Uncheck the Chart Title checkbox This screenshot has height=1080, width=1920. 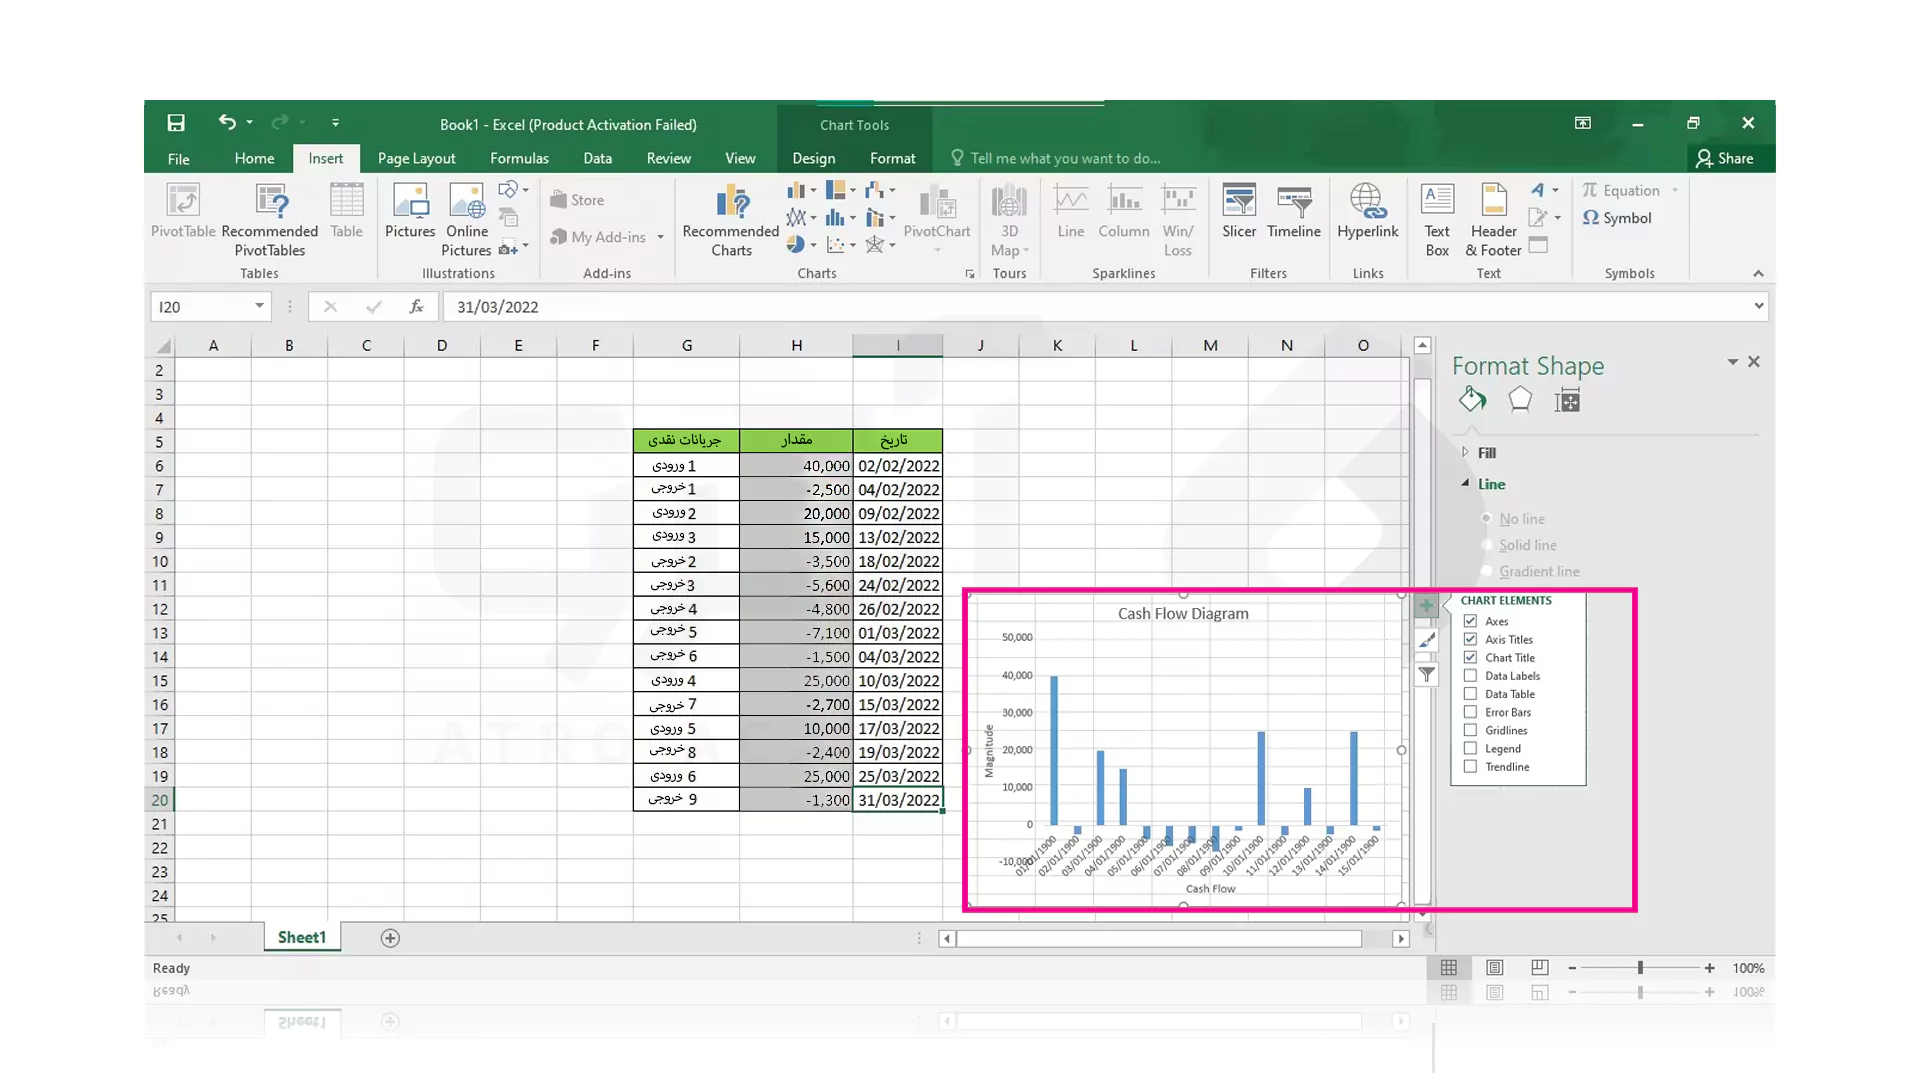1470,657
